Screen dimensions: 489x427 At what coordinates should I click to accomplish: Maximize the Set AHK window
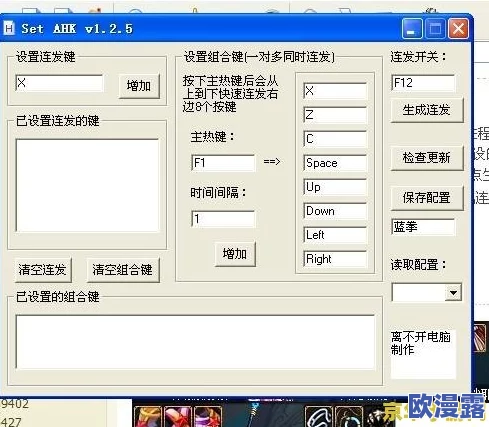(435, 29)
